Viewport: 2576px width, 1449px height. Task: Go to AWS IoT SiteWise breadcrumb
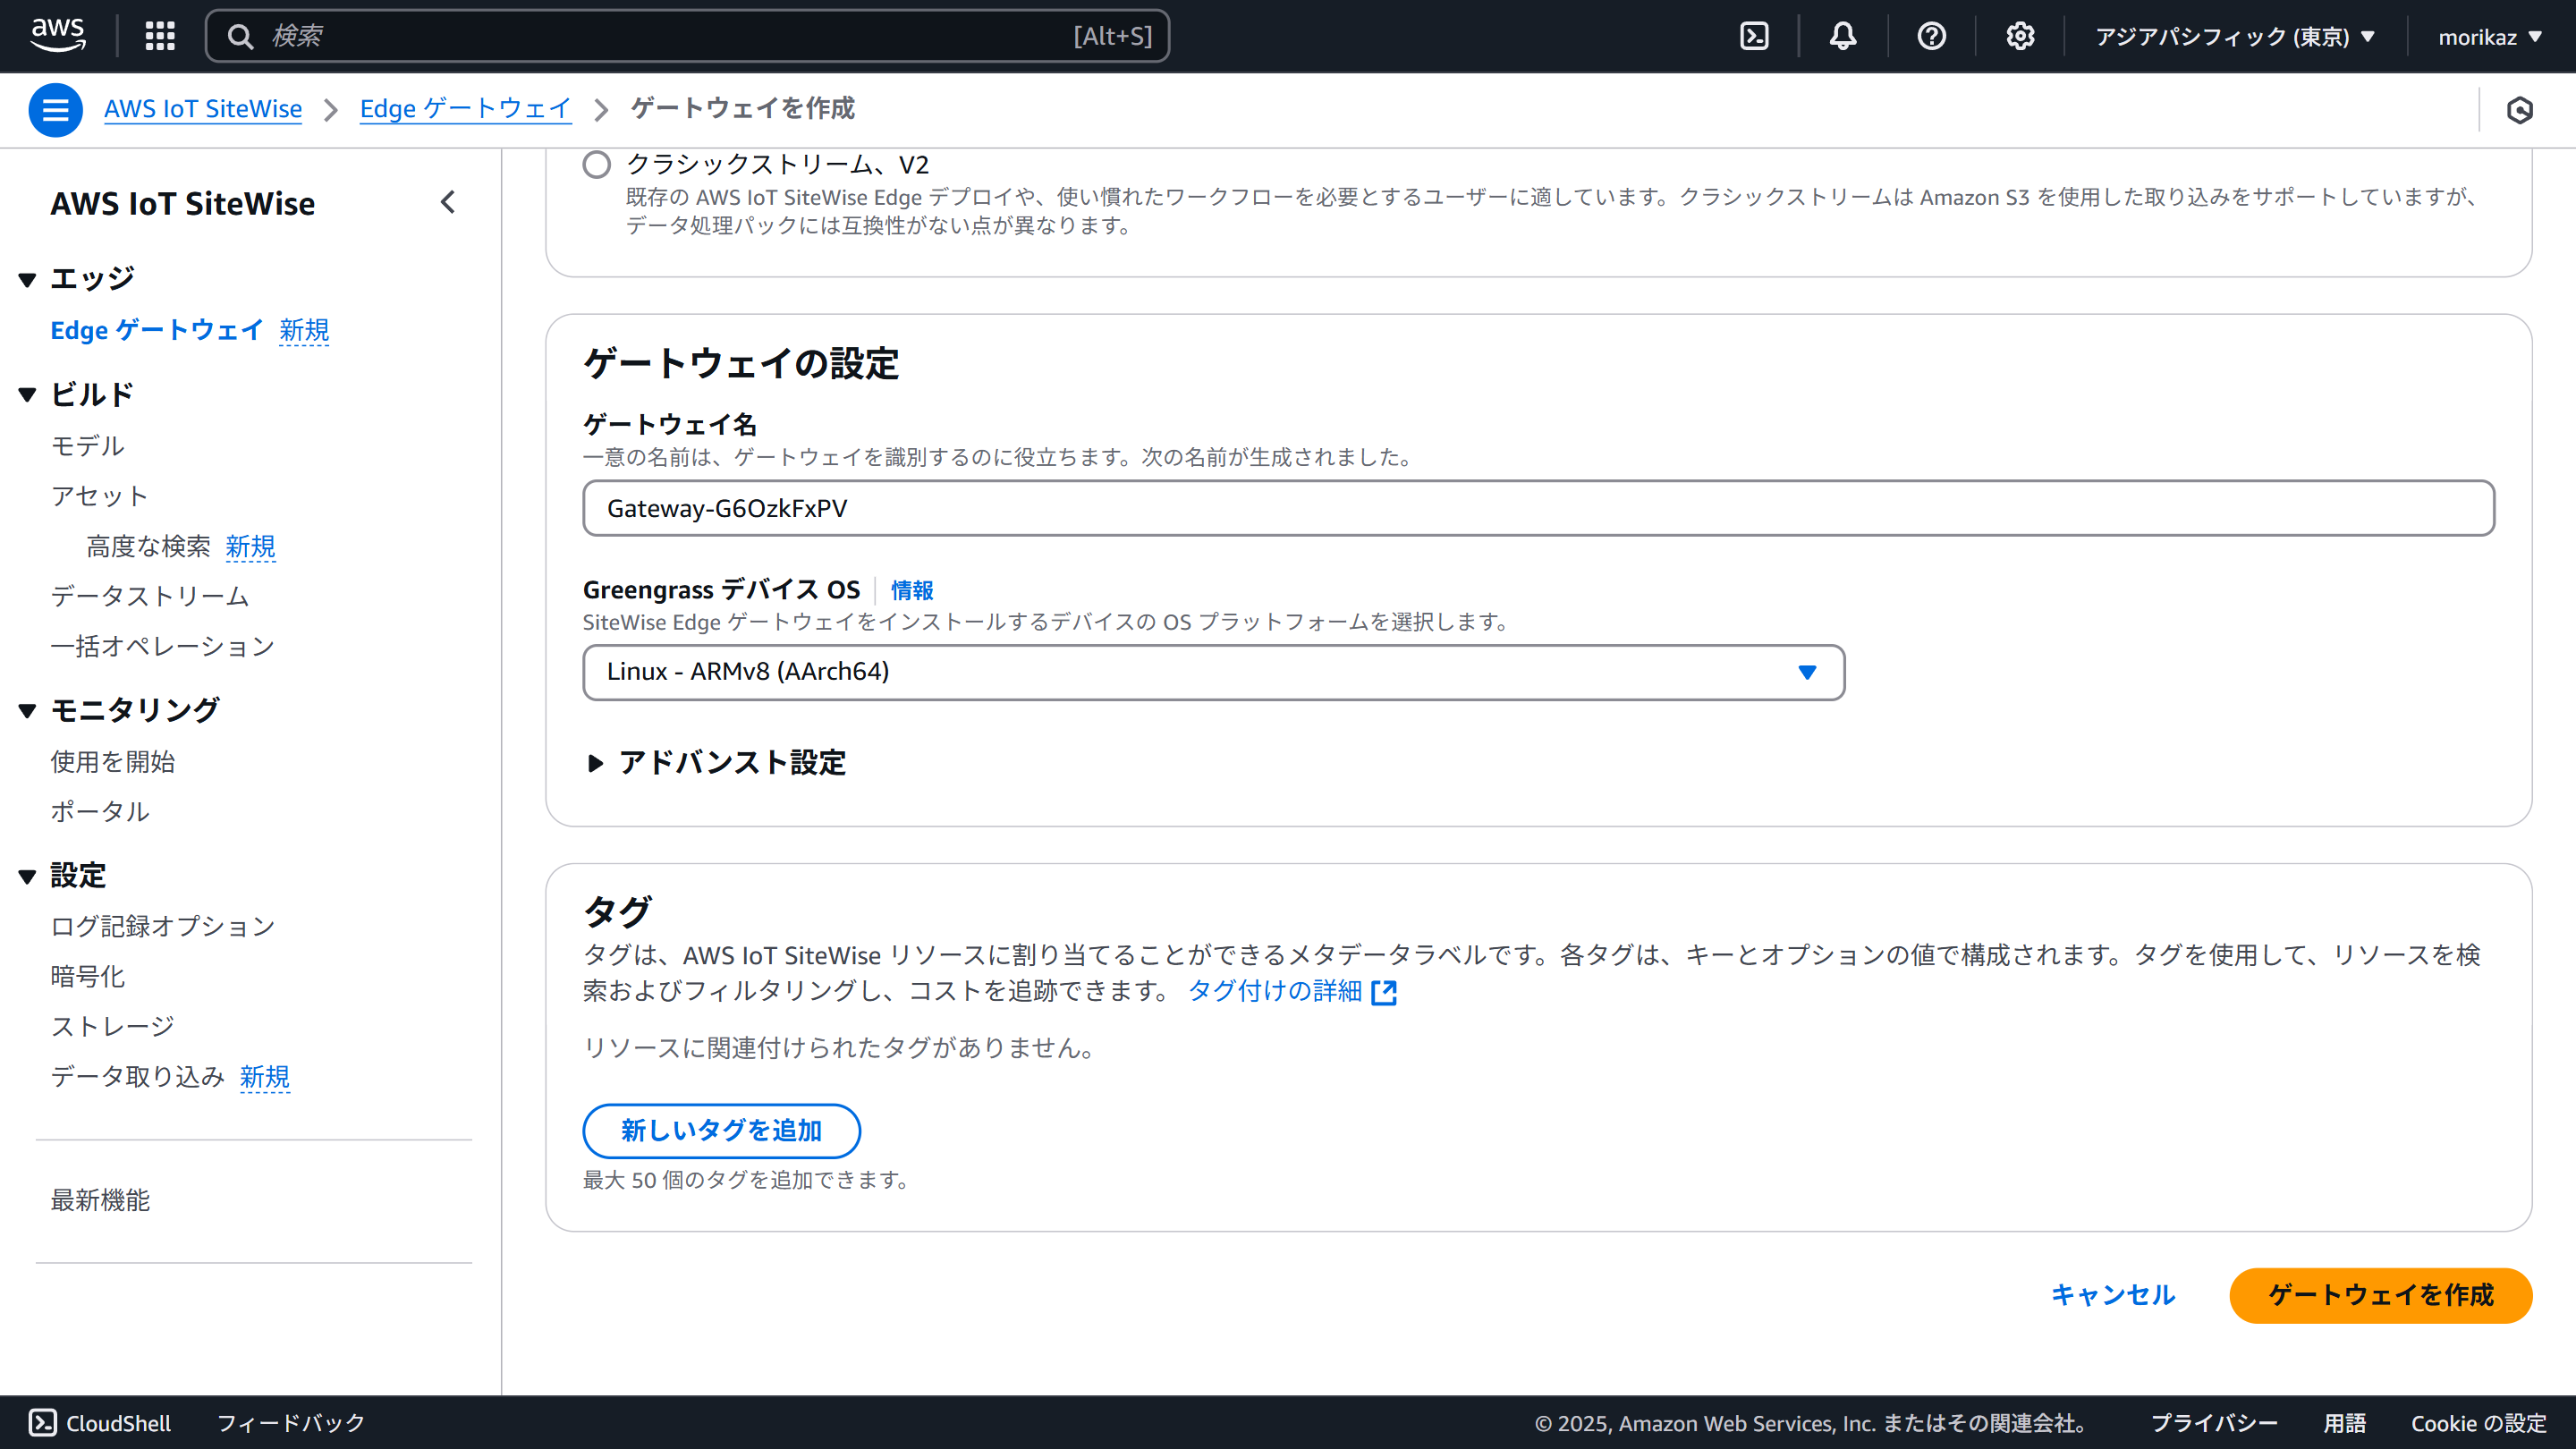click(203, 108)
